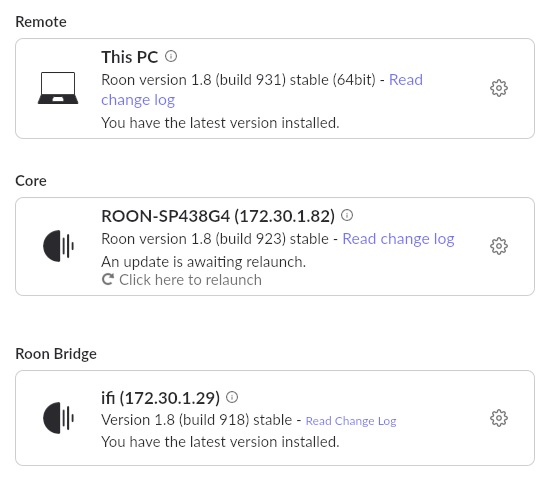This screenshot has width=557, height=492.
Task: Open settings gear for ROON-SP438G4 core
Action: point(499,246)
